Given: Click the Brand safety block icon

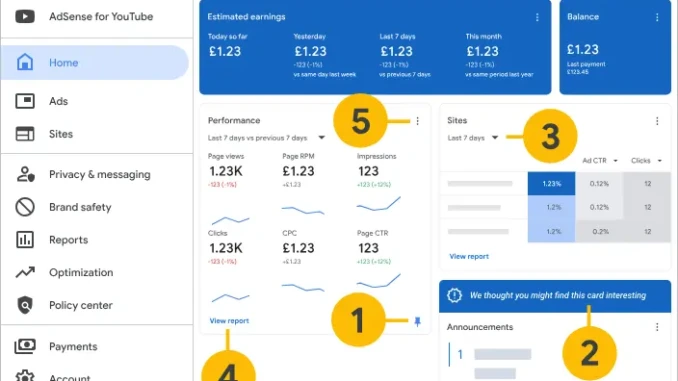Looking at the screenshot, I should click(x=25, y=207).
